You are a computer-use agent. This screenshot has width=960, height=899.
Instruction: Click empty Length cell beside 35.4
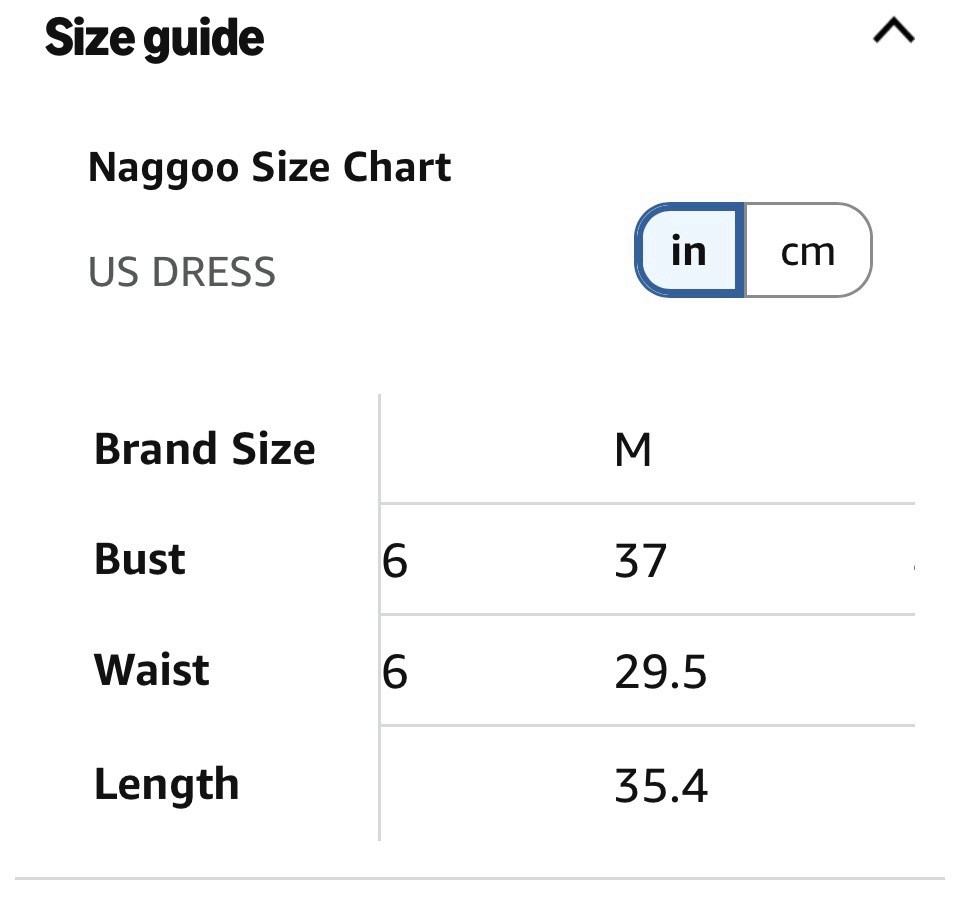click(496, 784)
